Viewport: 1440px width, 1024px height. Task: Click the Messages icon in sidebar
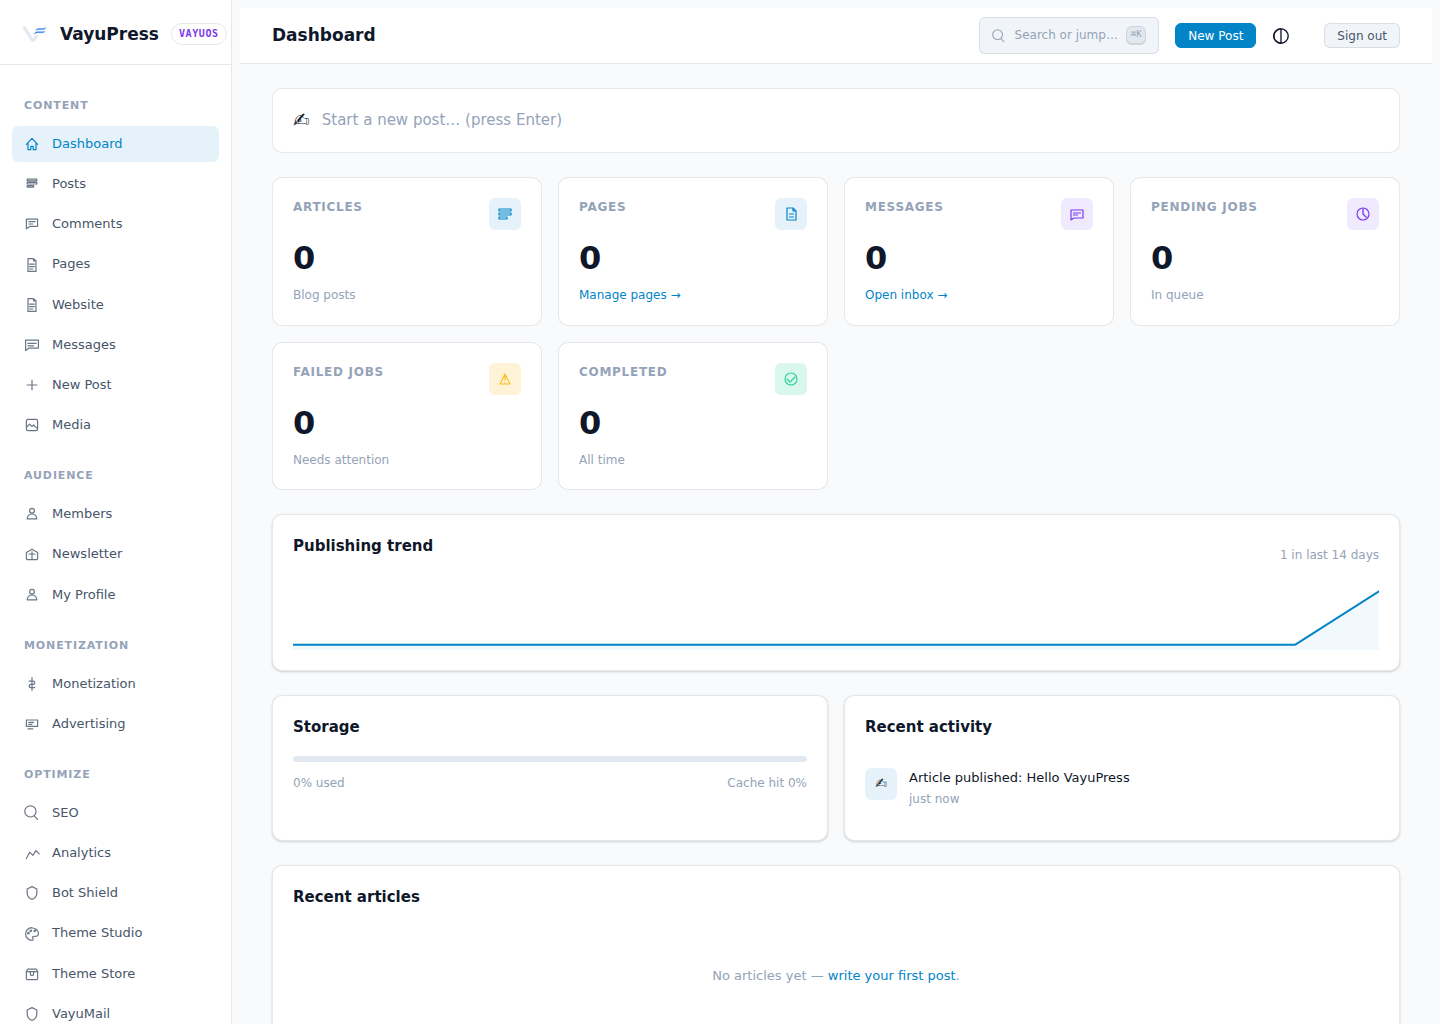(32, 345)
